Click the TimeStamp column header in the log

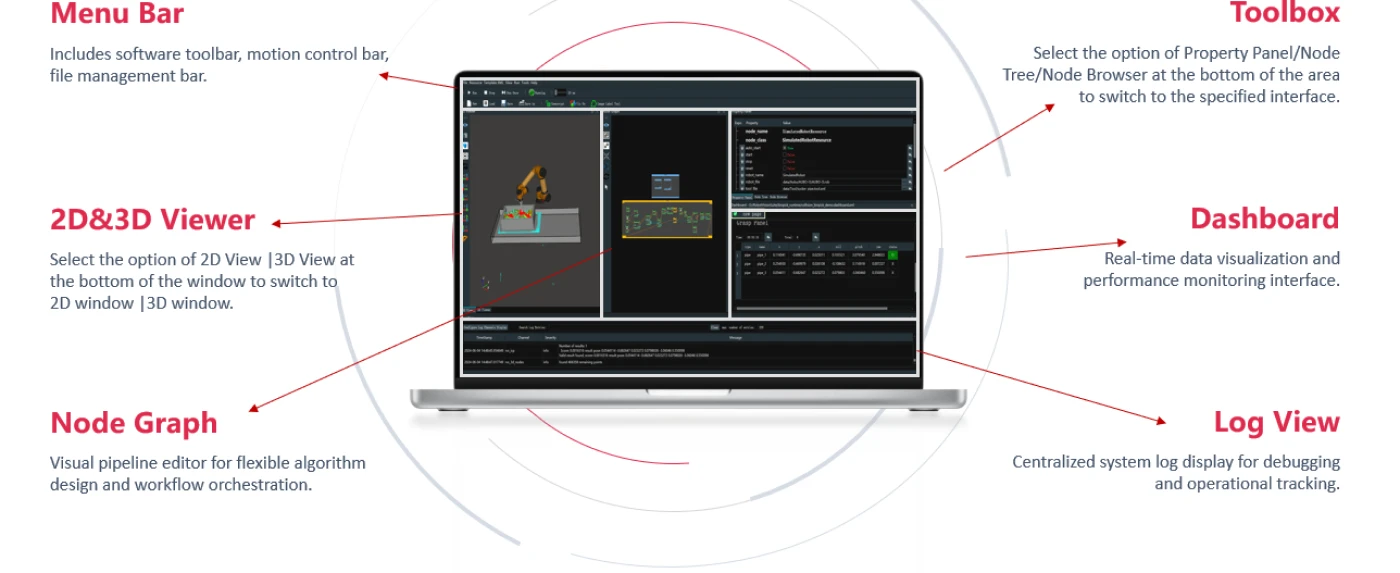484,337
